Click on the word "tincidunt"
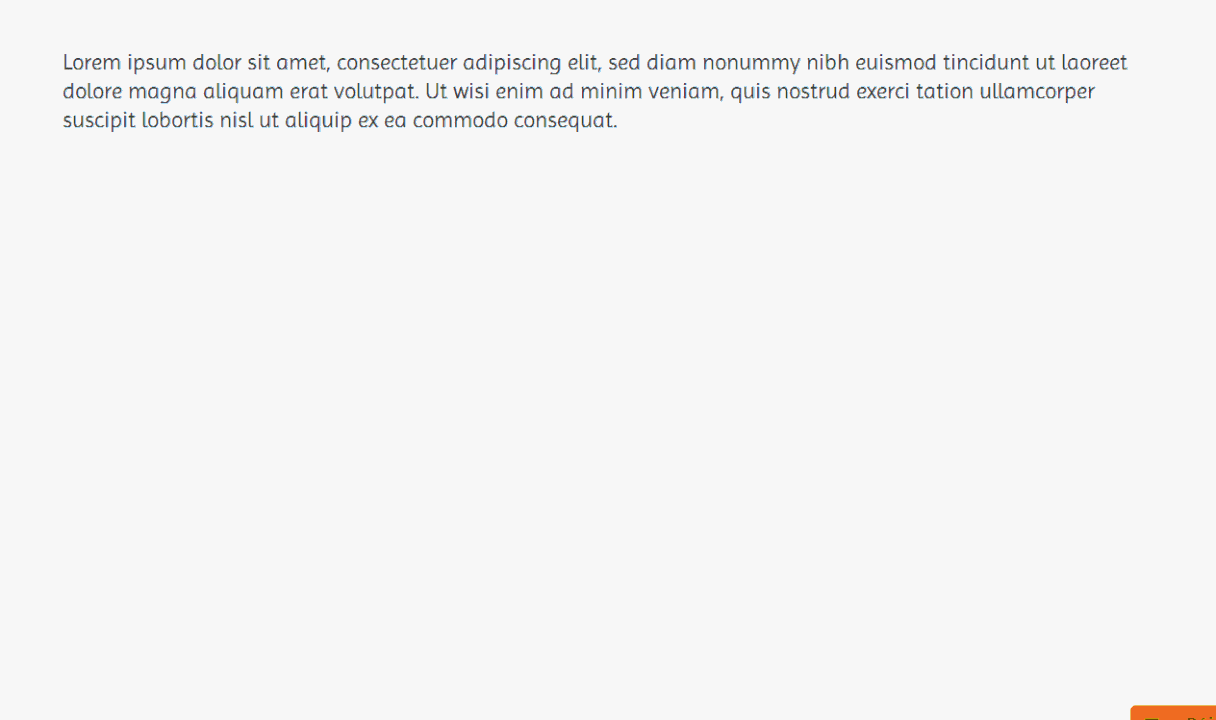The height and width of the screenshot is (720, 1216). [x=985, y=63]
